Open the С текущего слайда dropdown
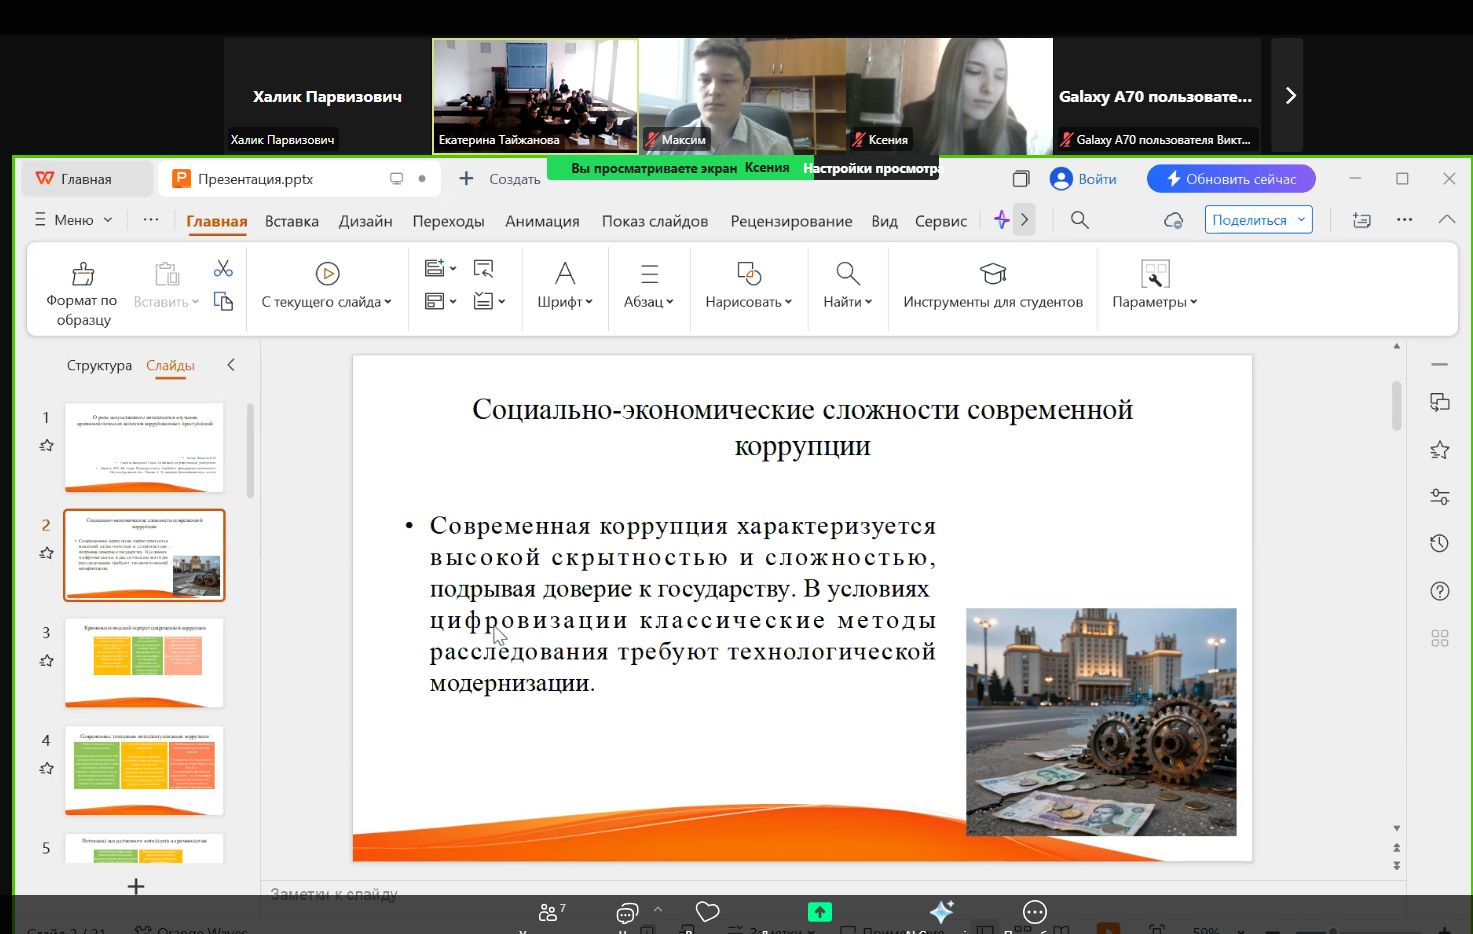Image resolution: width=1473 pixels, height=934 pixels. (327, 301)
